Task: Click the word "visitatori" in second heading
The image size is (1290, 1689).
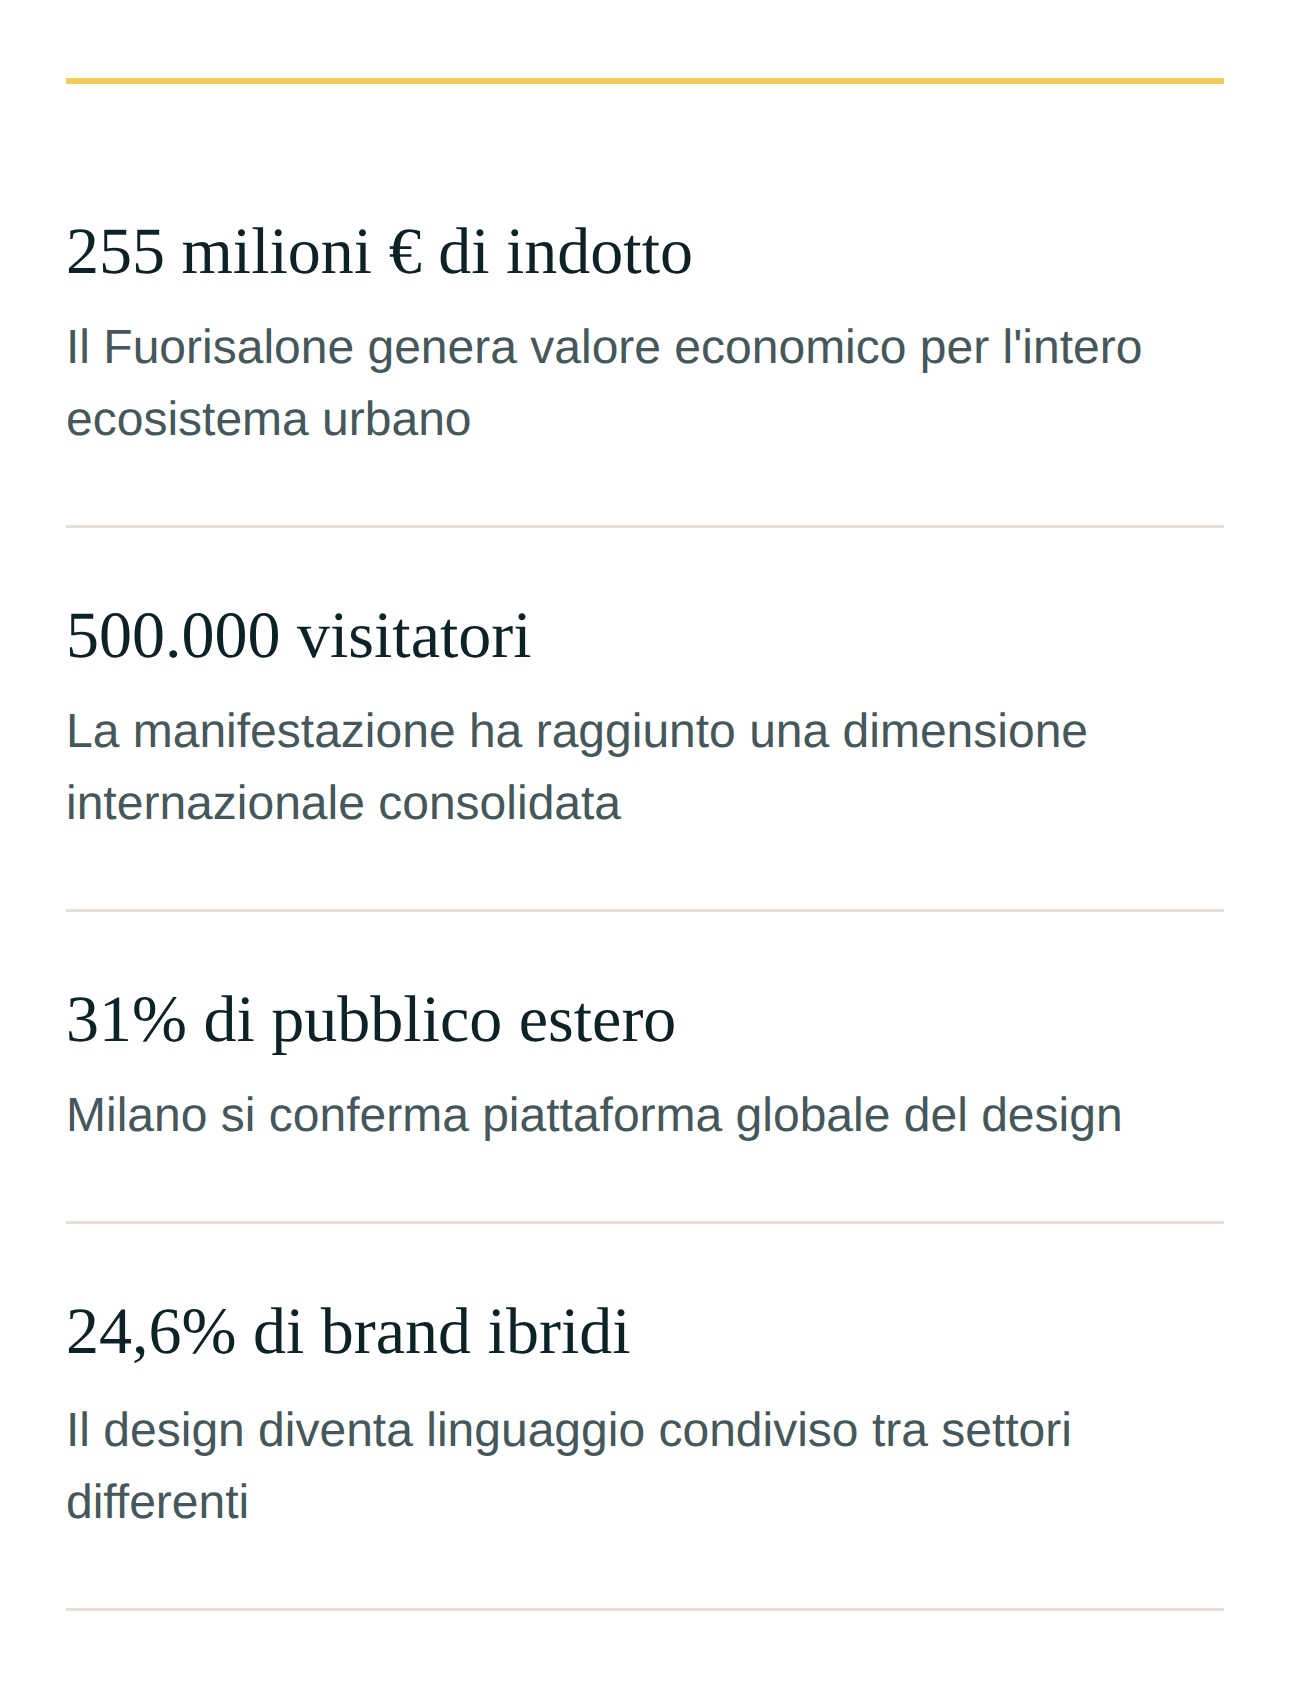Action: pyautogui.click(x=414, y=636)
